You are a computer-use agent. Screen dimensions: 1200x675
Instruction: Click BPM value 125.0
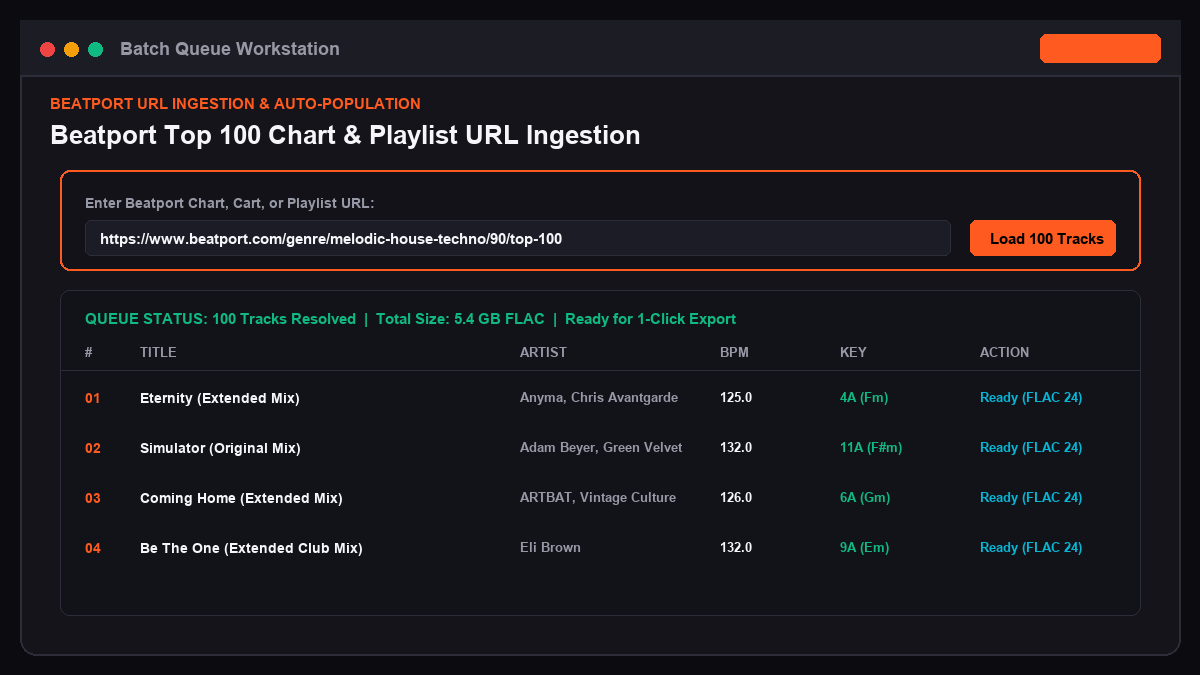coord(736,397)
